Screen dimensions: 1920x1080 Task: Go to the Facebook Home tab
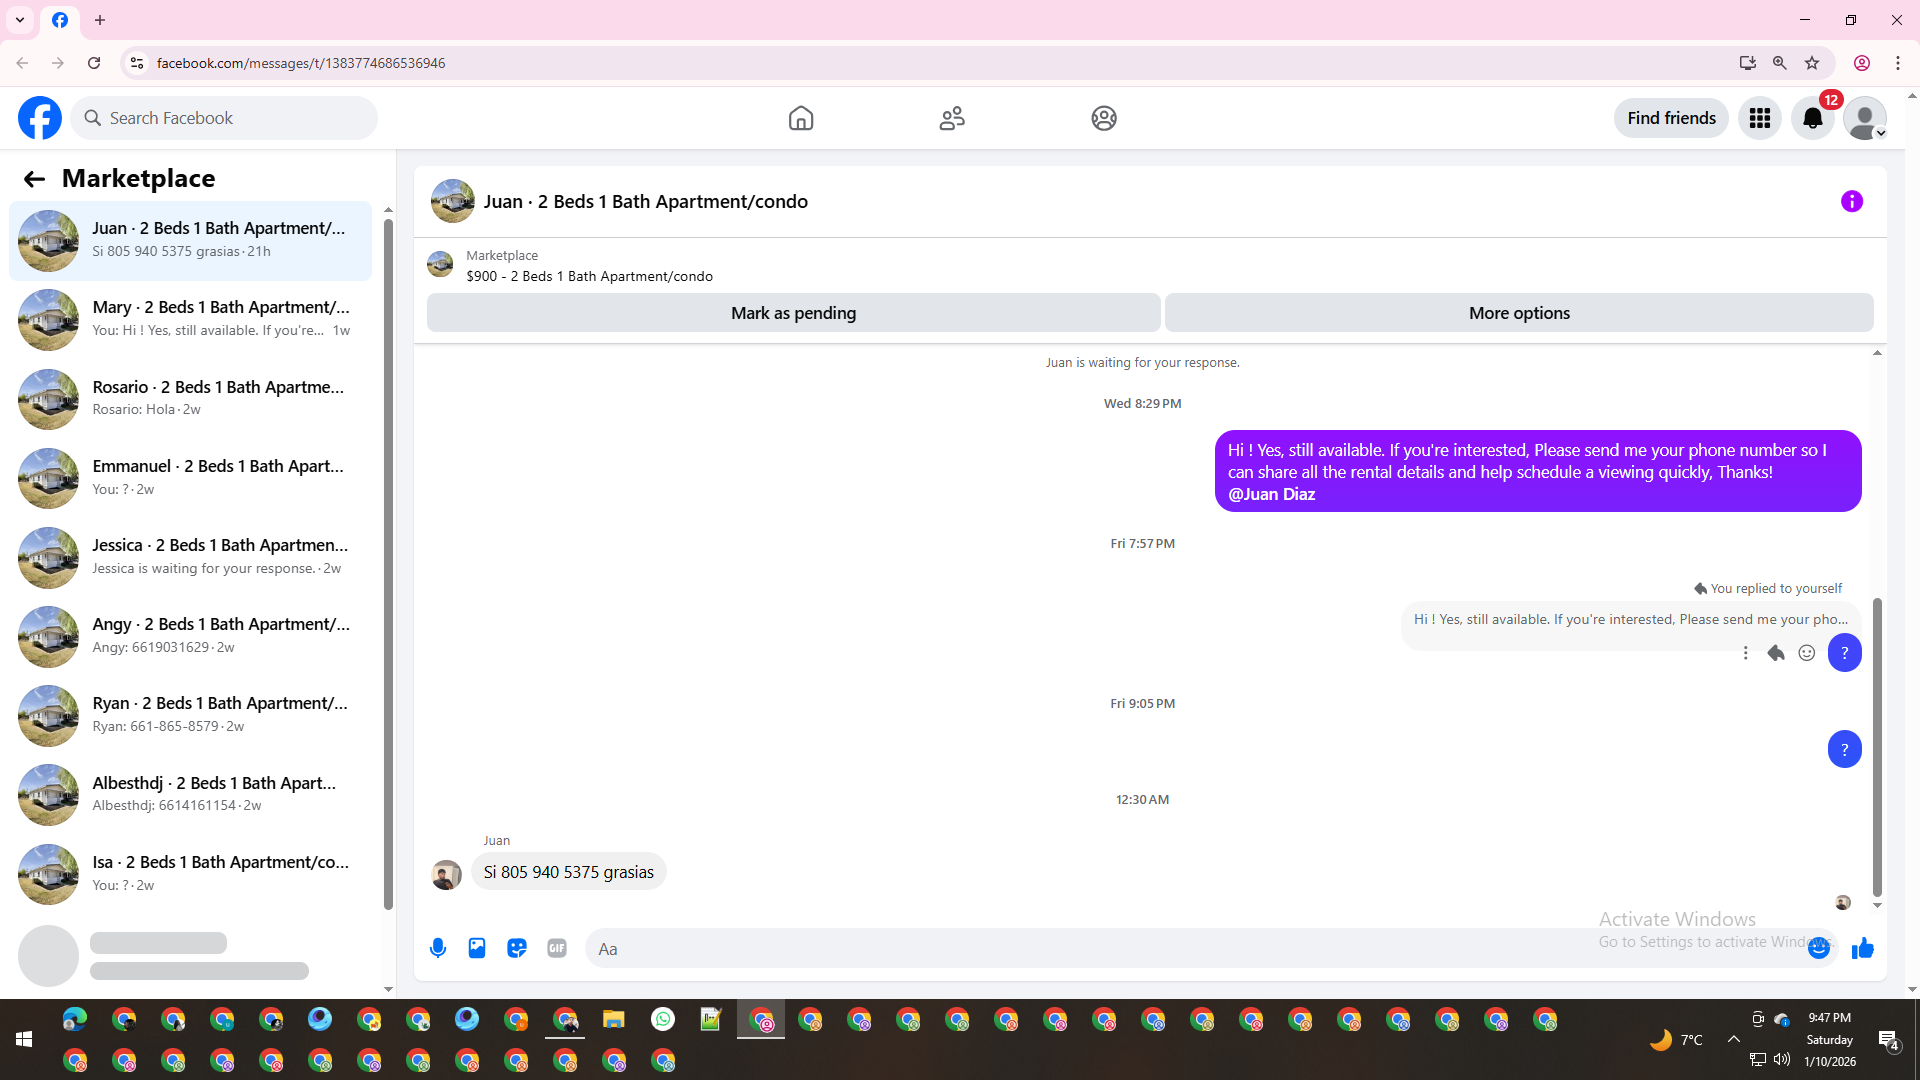[801, 118]
